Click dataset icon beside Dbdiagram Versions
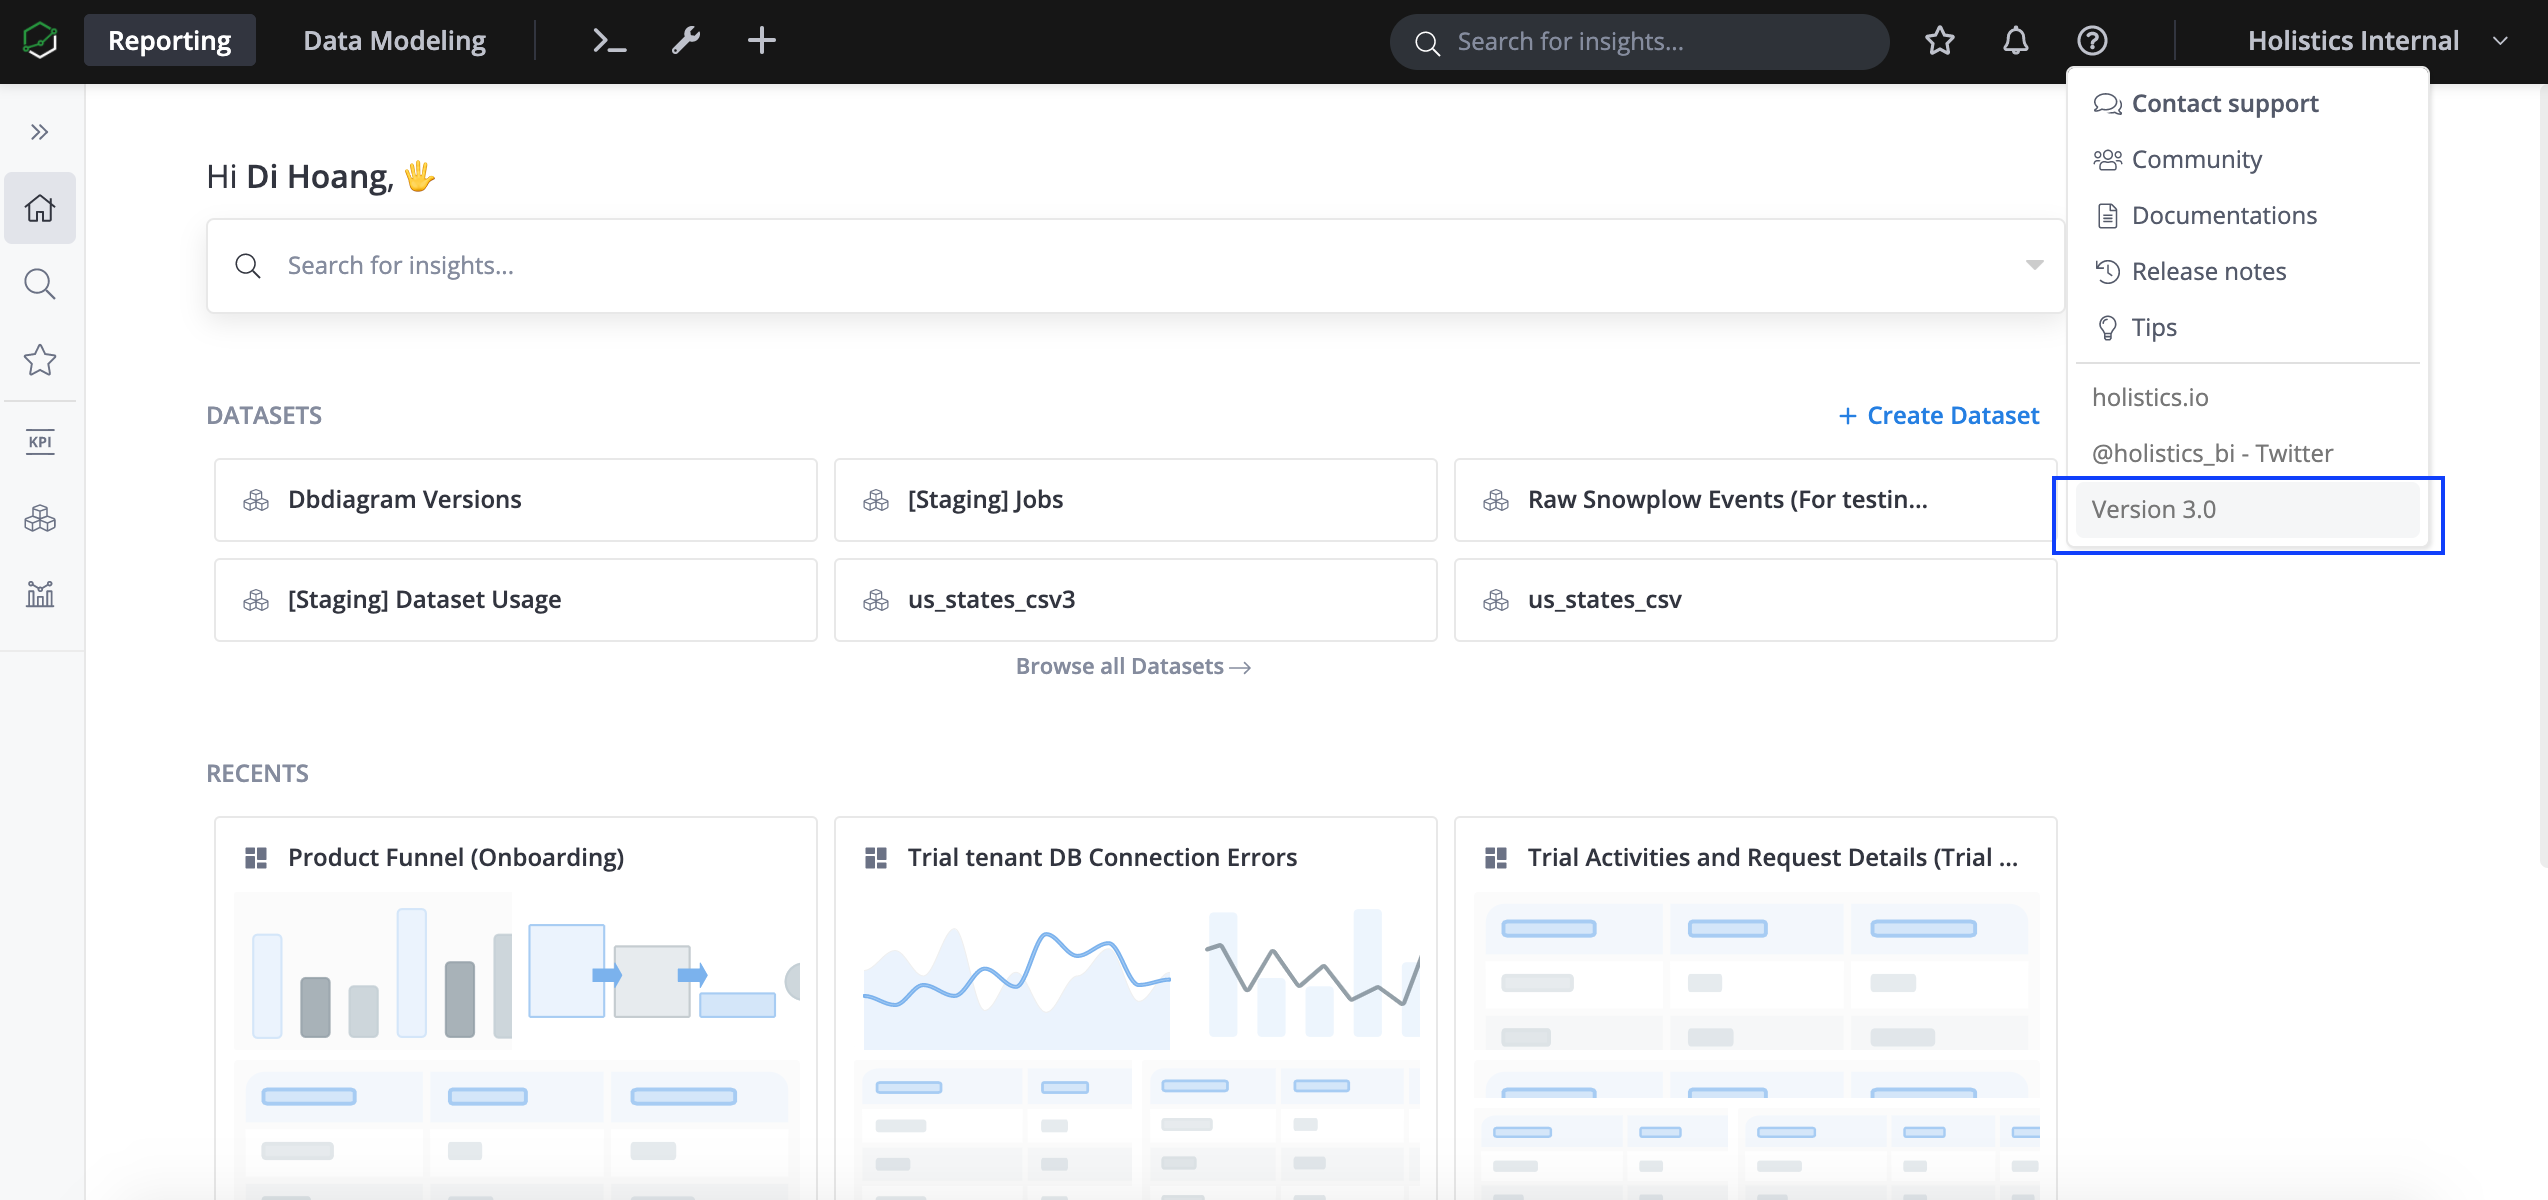The width and height of the screenshot is (2548, 1200). [x=256, y=500]
